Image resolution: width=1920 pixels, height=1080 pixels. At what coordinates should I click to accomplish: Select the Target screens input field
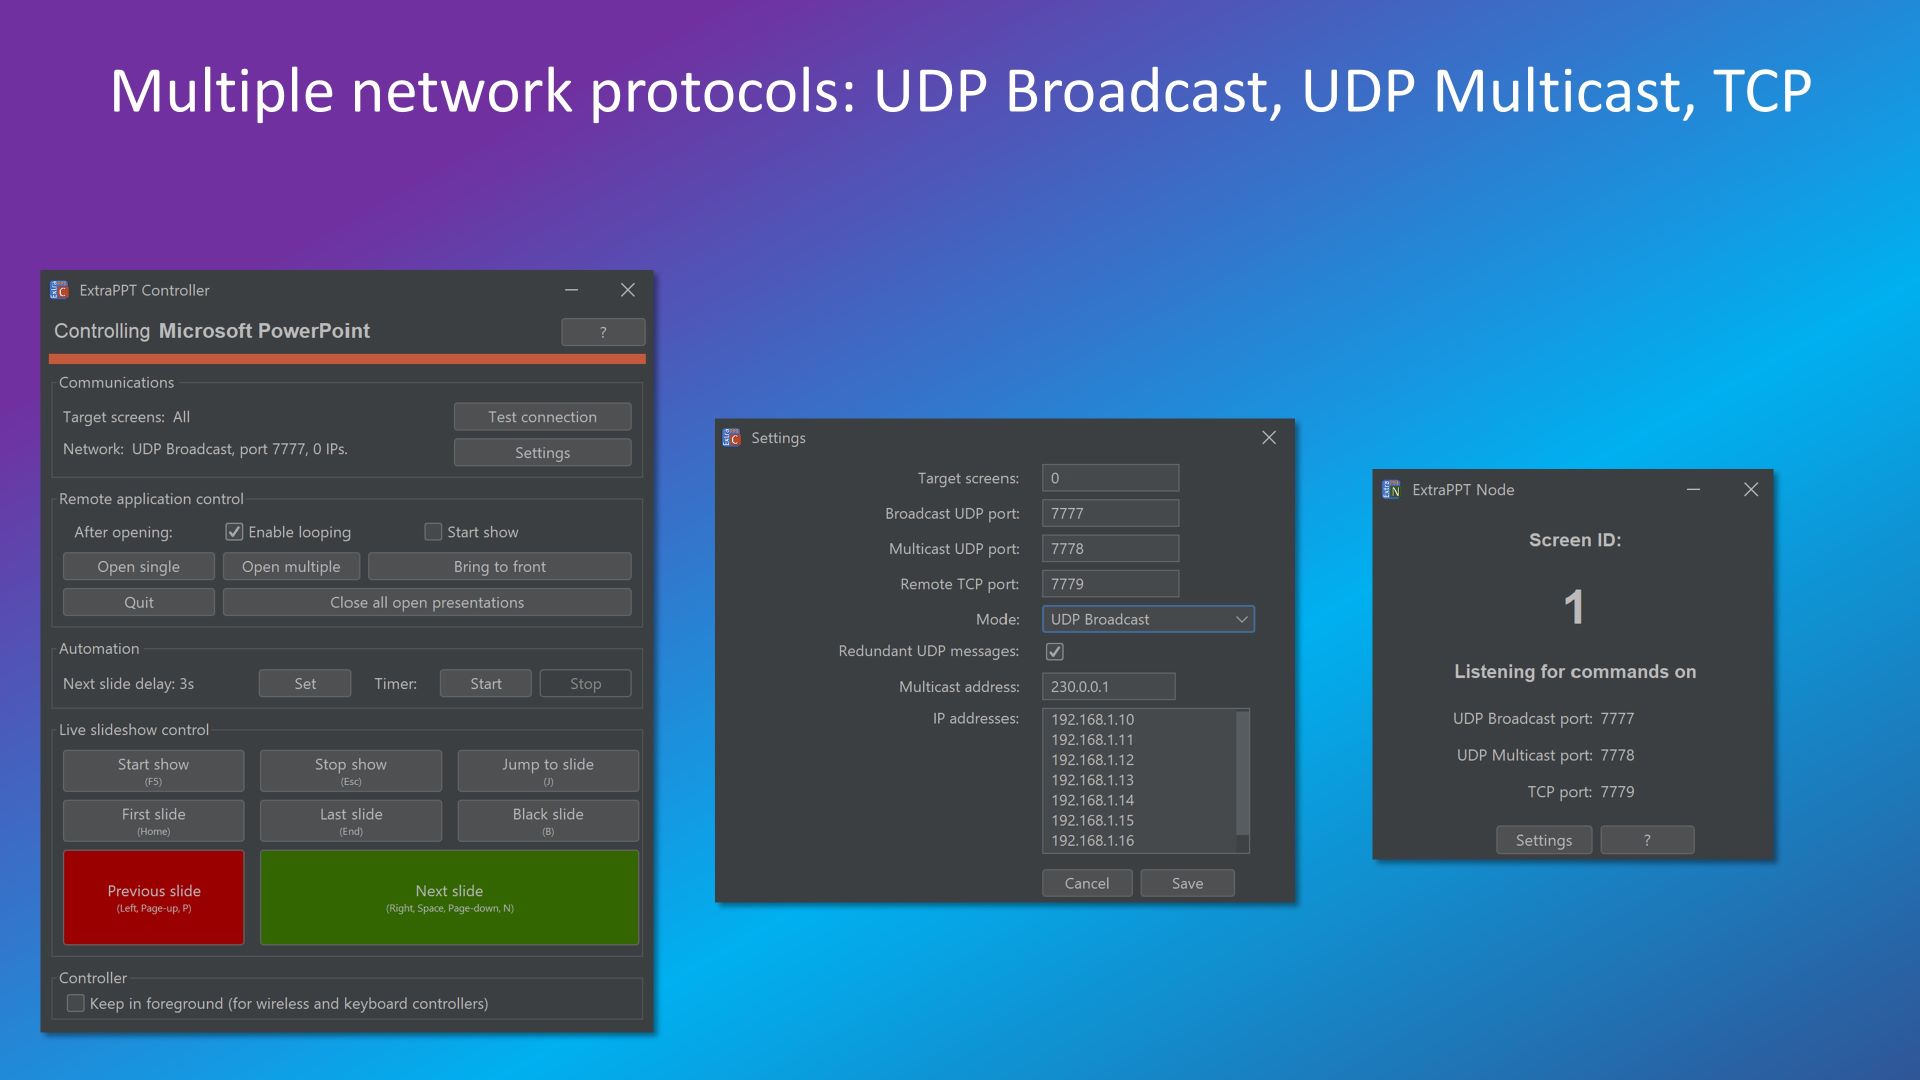coord(1109,477)
